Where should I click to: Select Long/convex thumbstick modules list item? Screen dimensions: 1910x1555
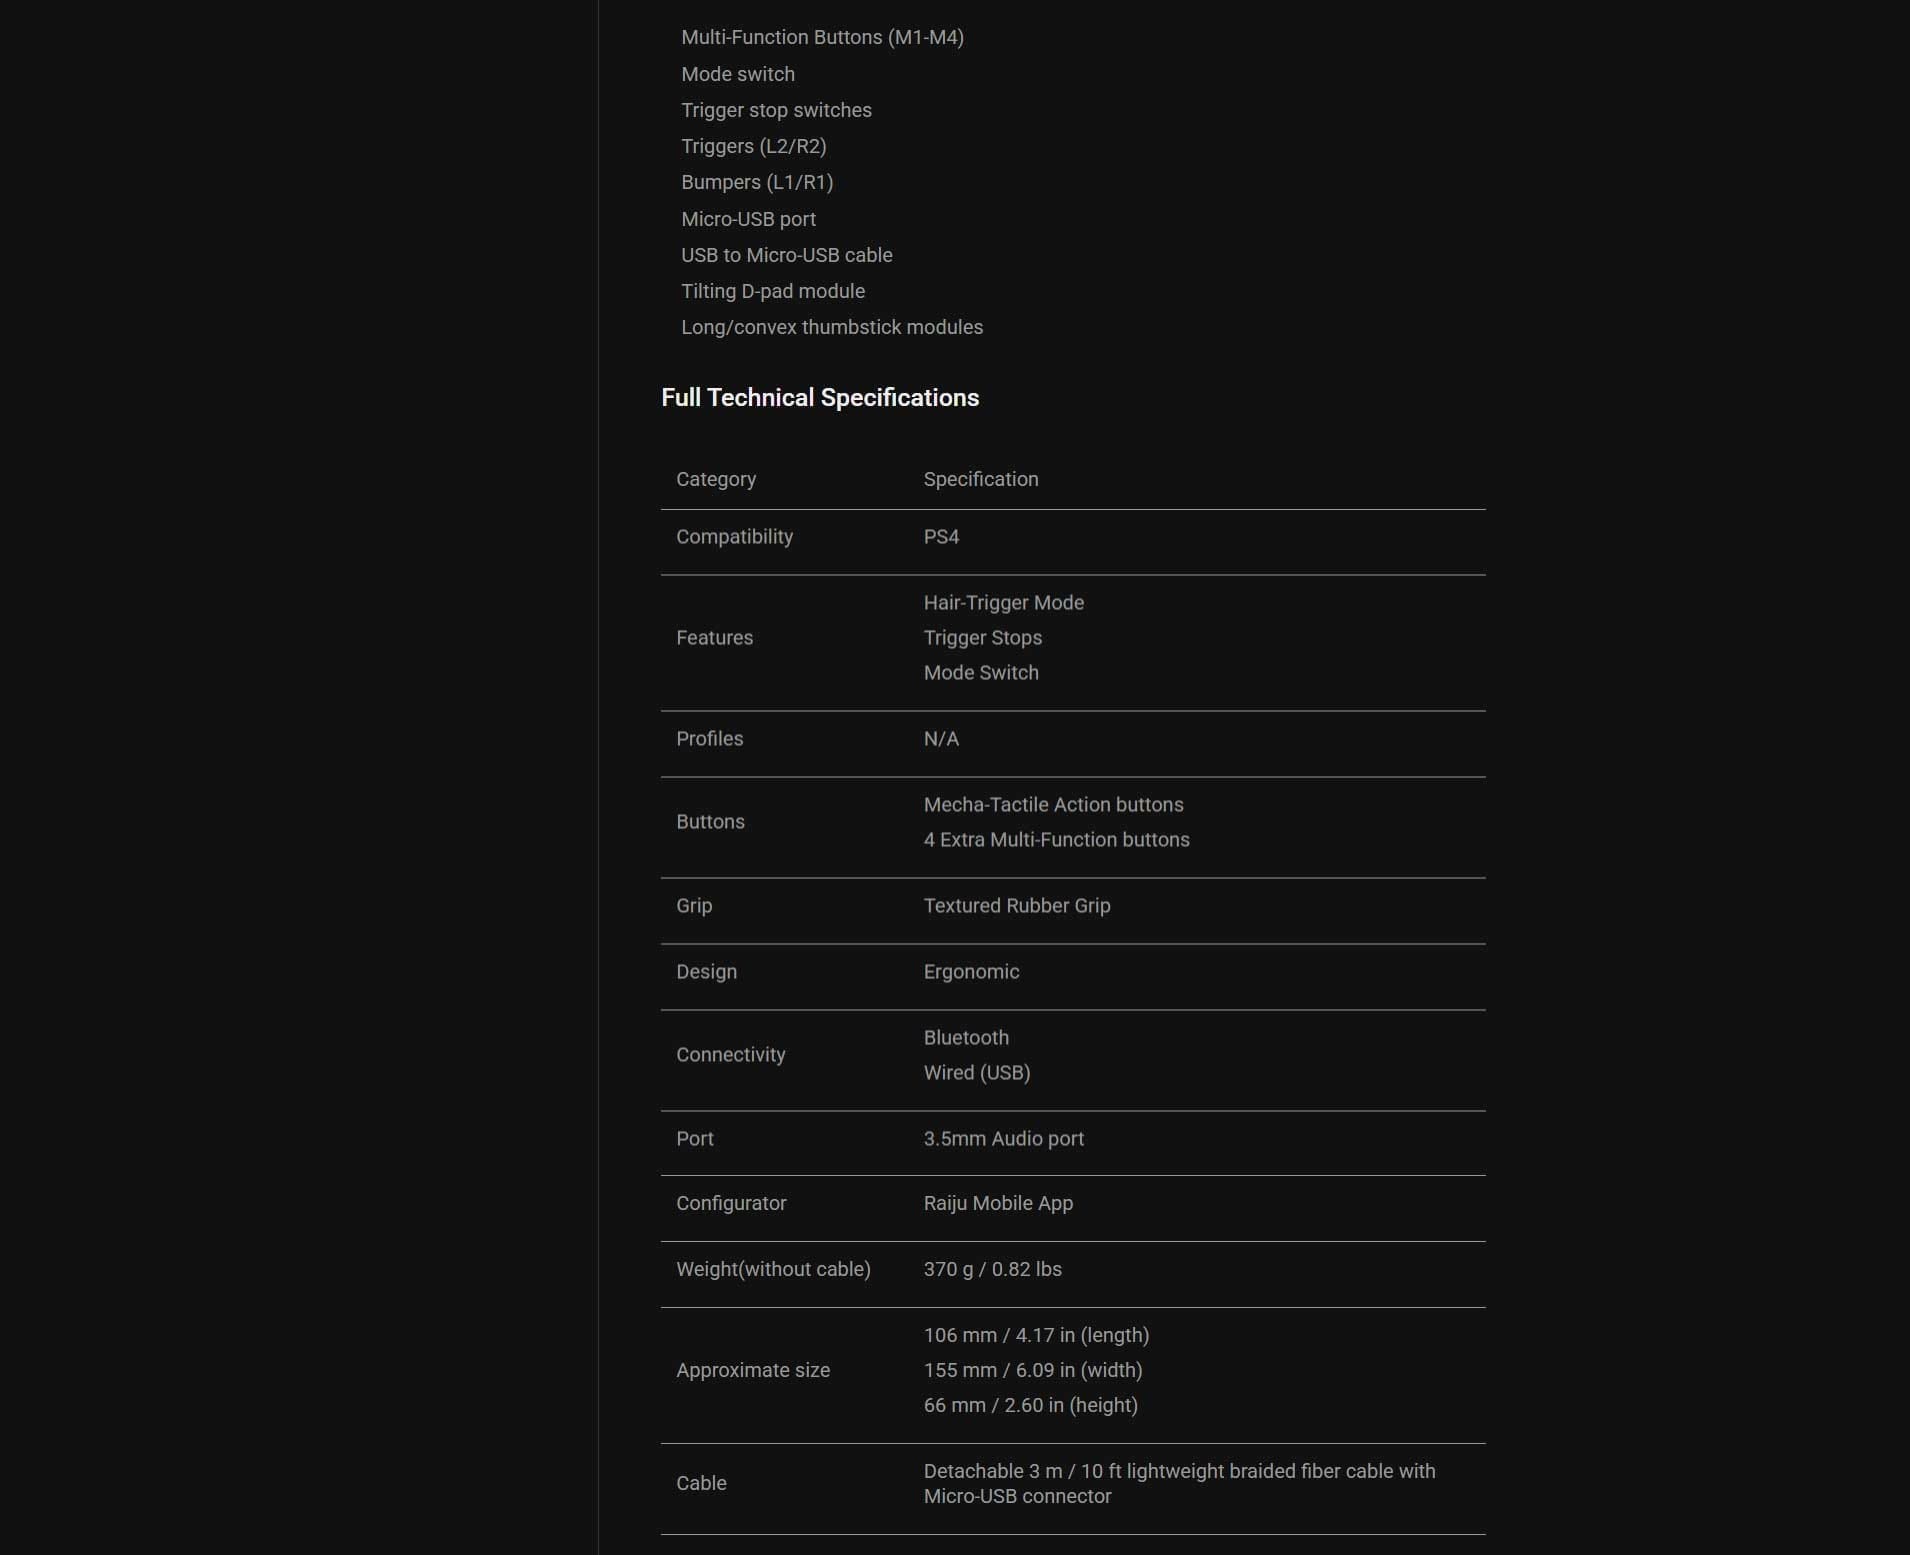point(831,327)
